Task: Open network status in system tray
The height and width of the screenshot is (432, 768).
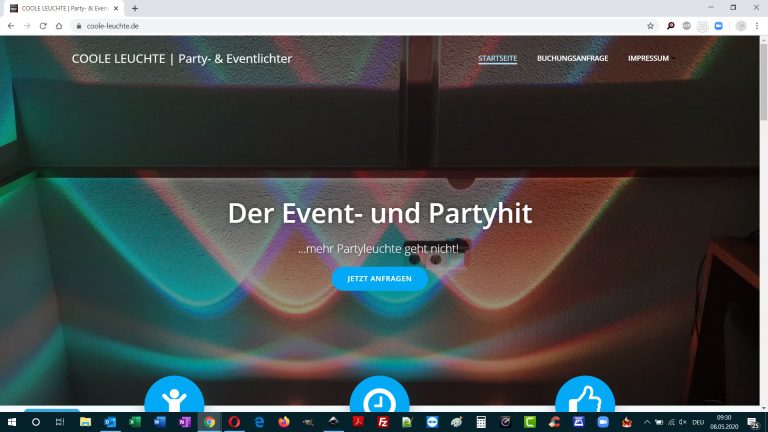Action: [x=671, y=422]
